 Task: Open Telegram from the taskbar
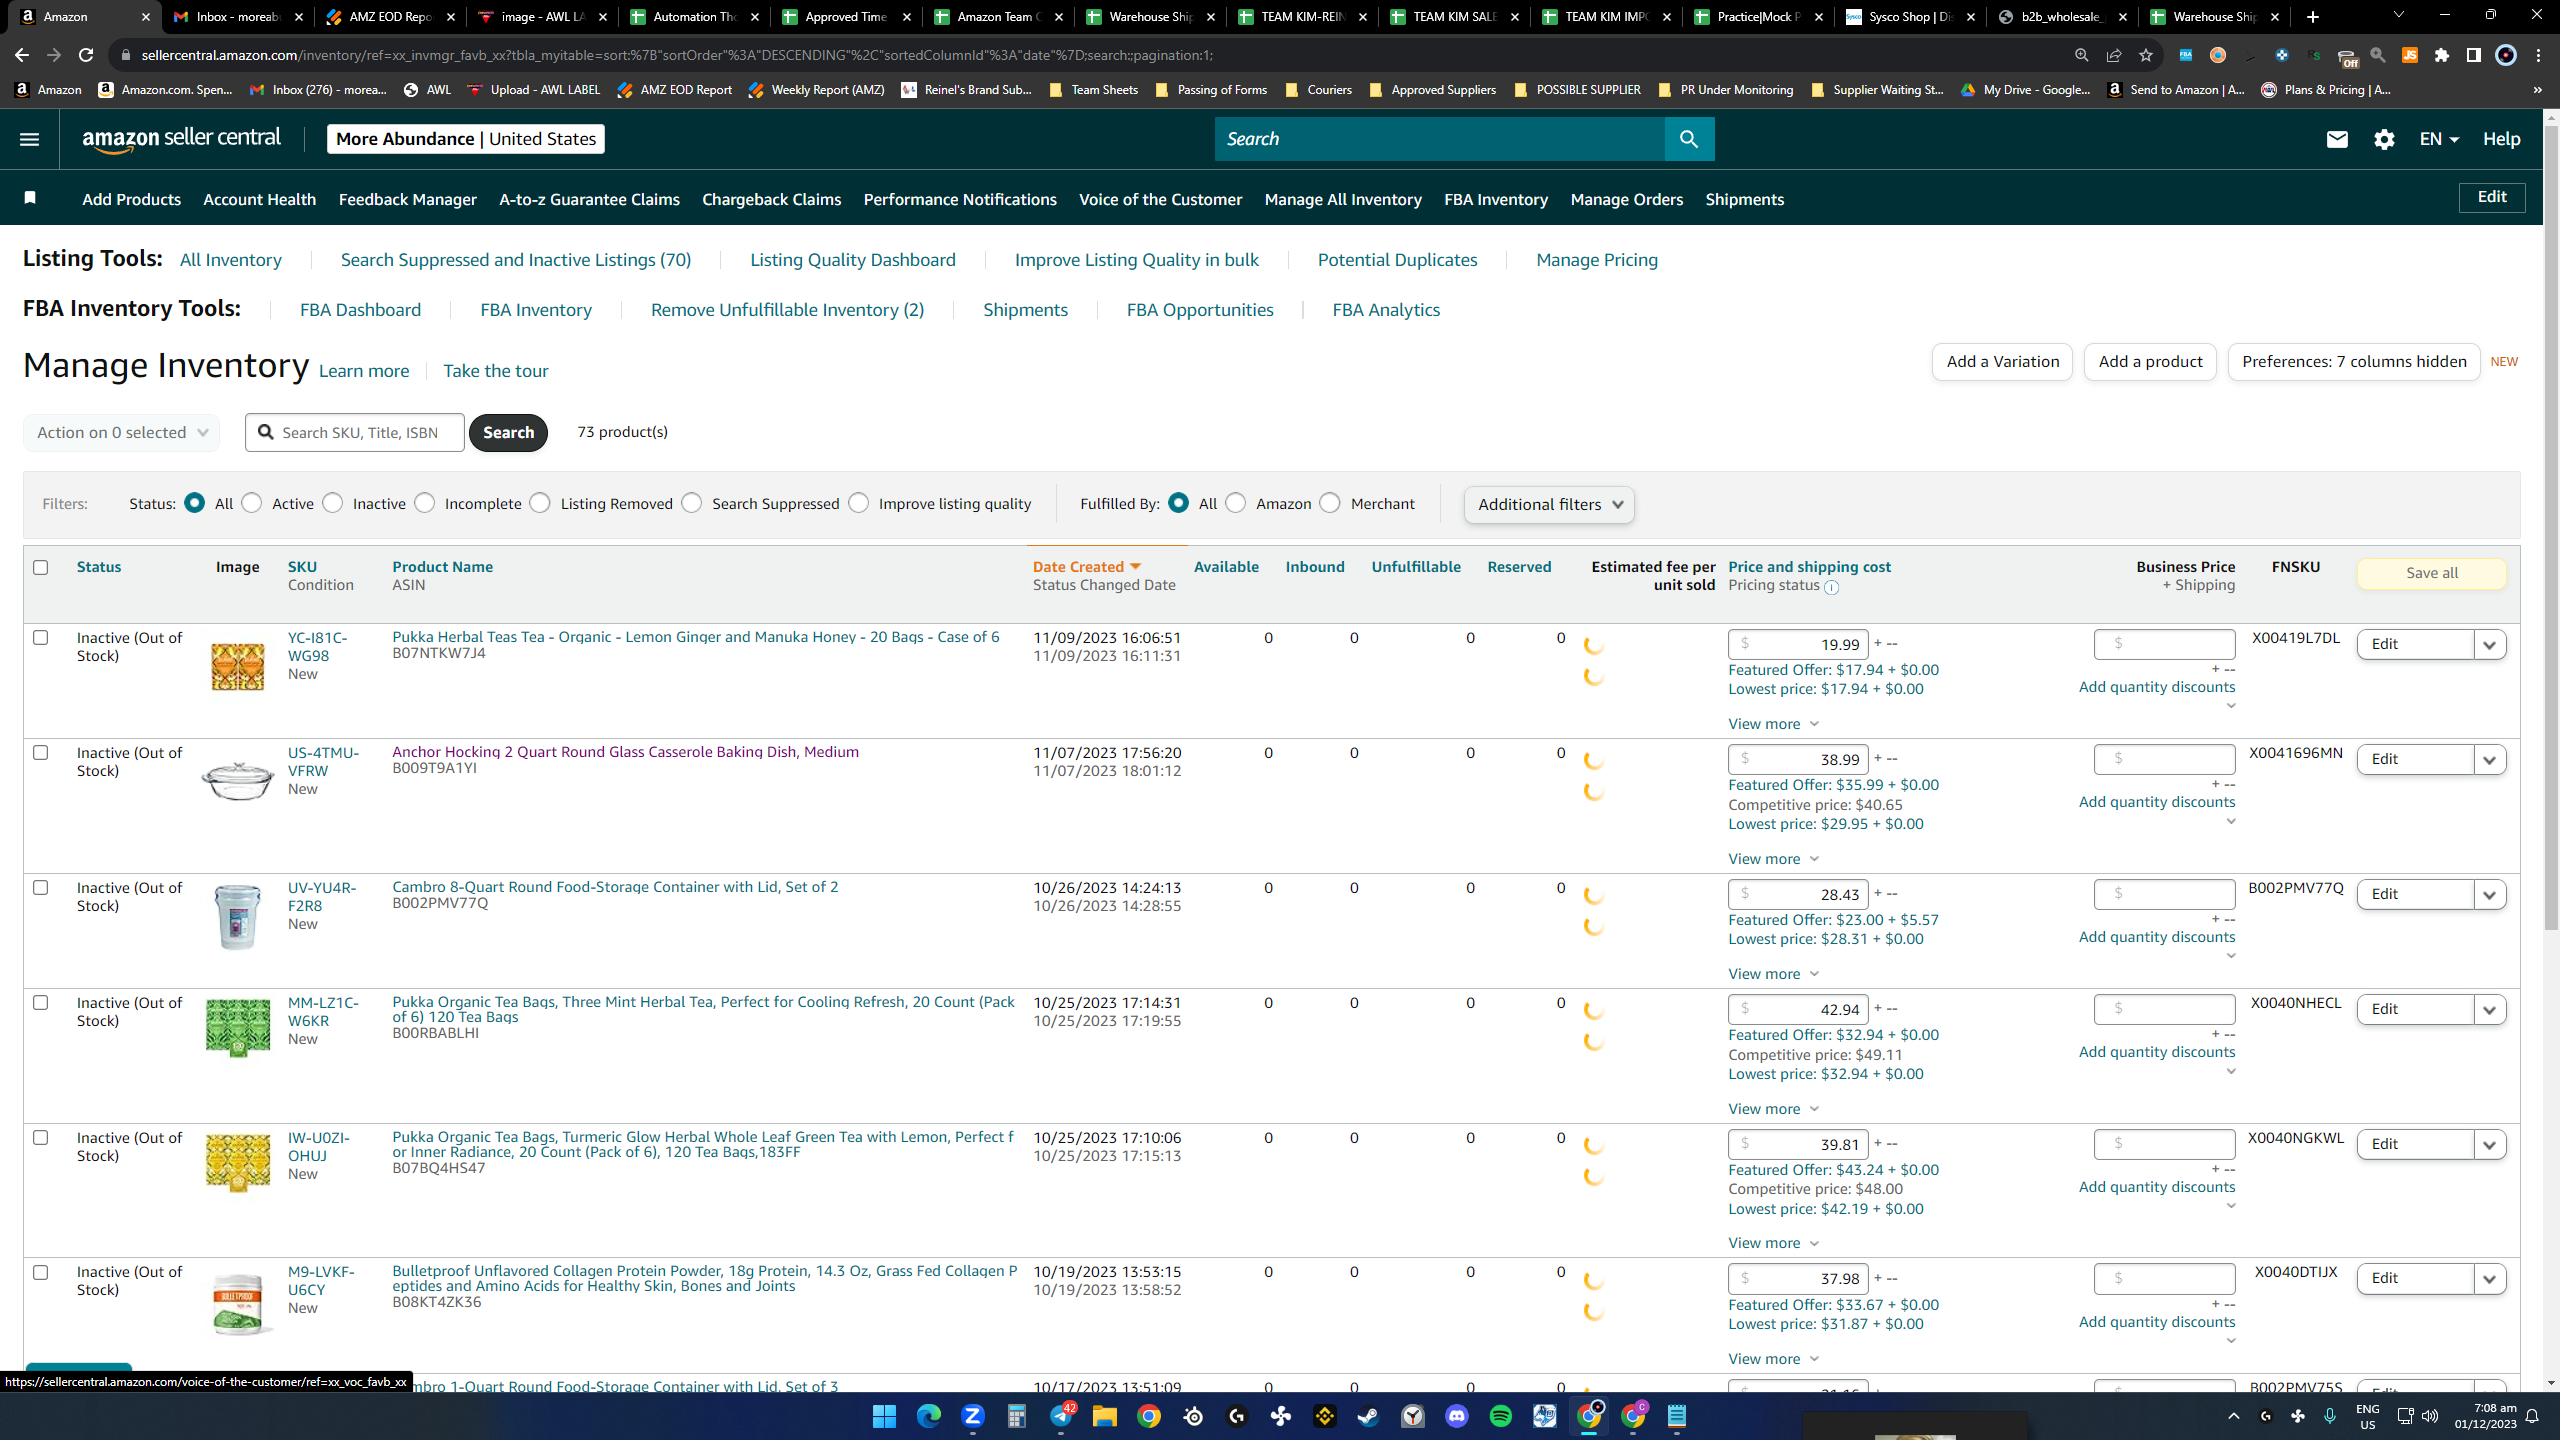click(x=1061, y=1416)
